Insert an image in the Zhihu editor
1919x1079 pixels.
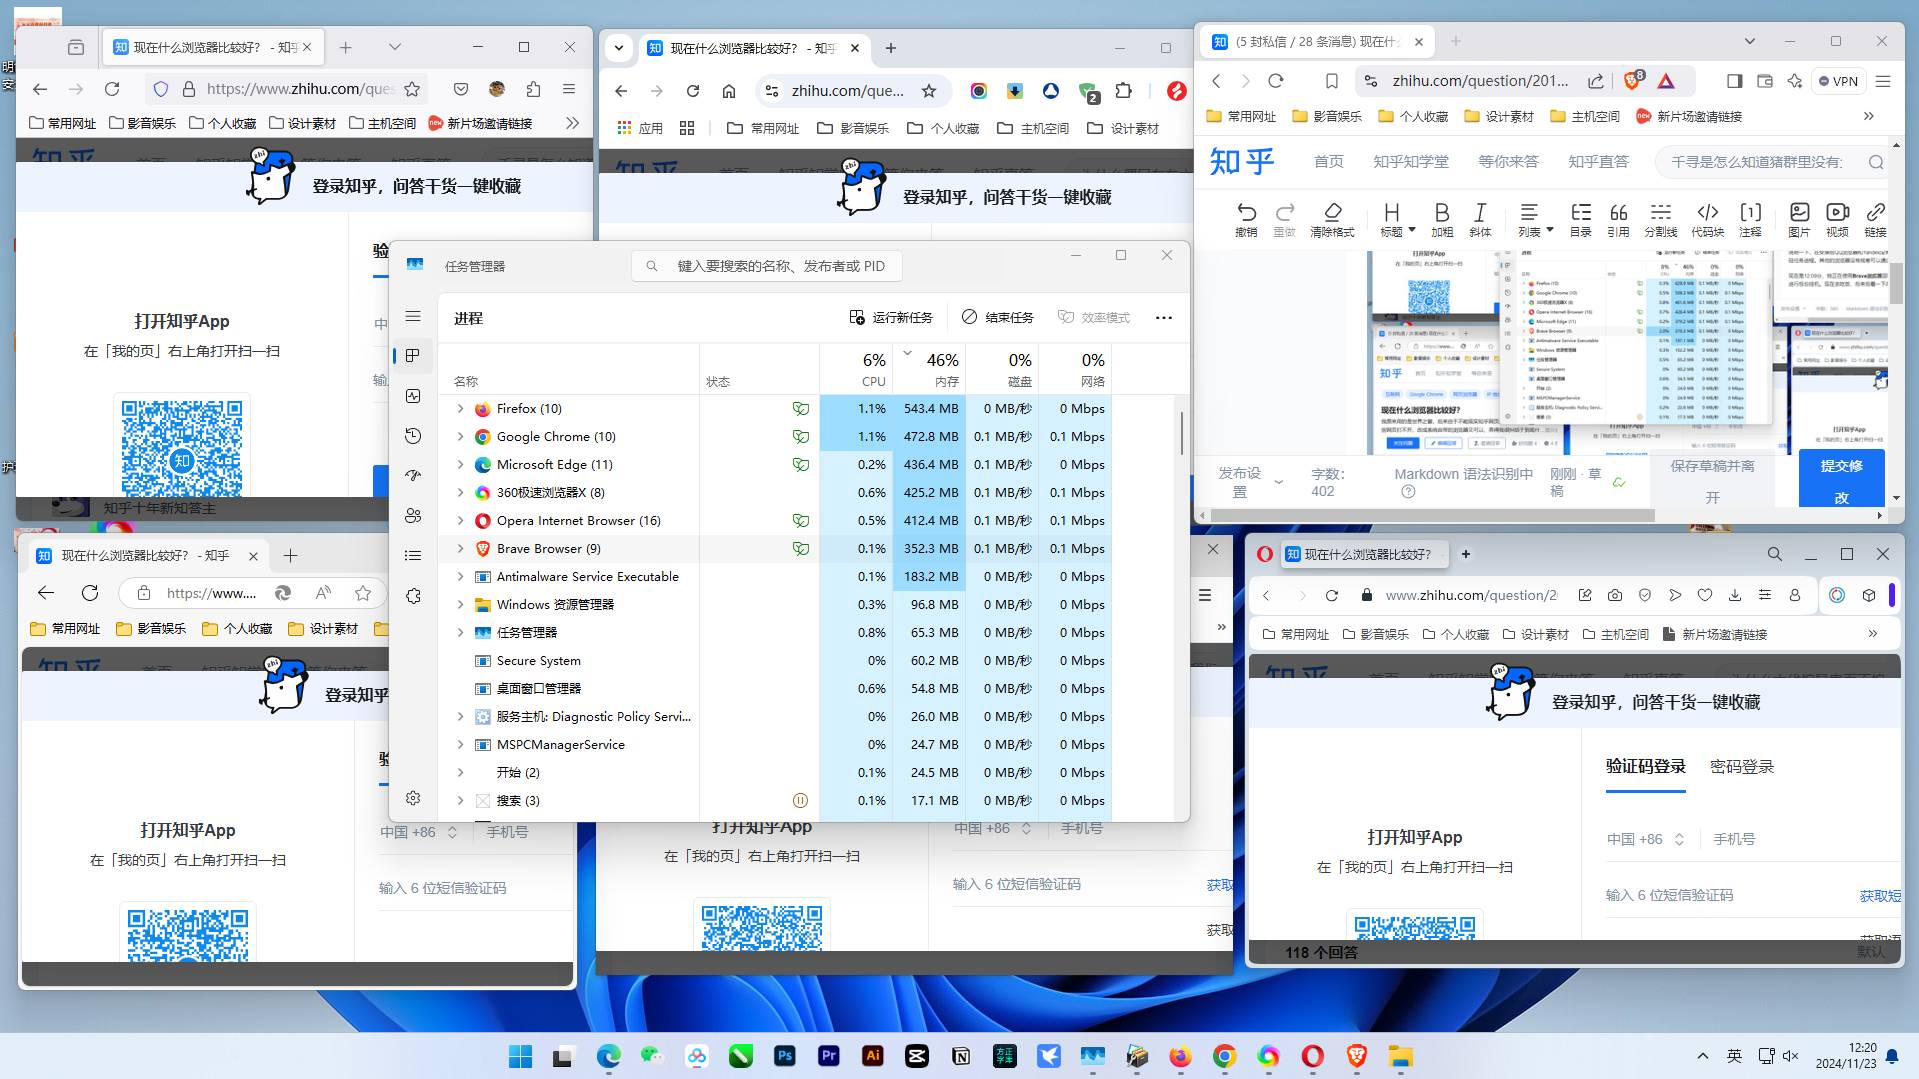[1799, 219]
